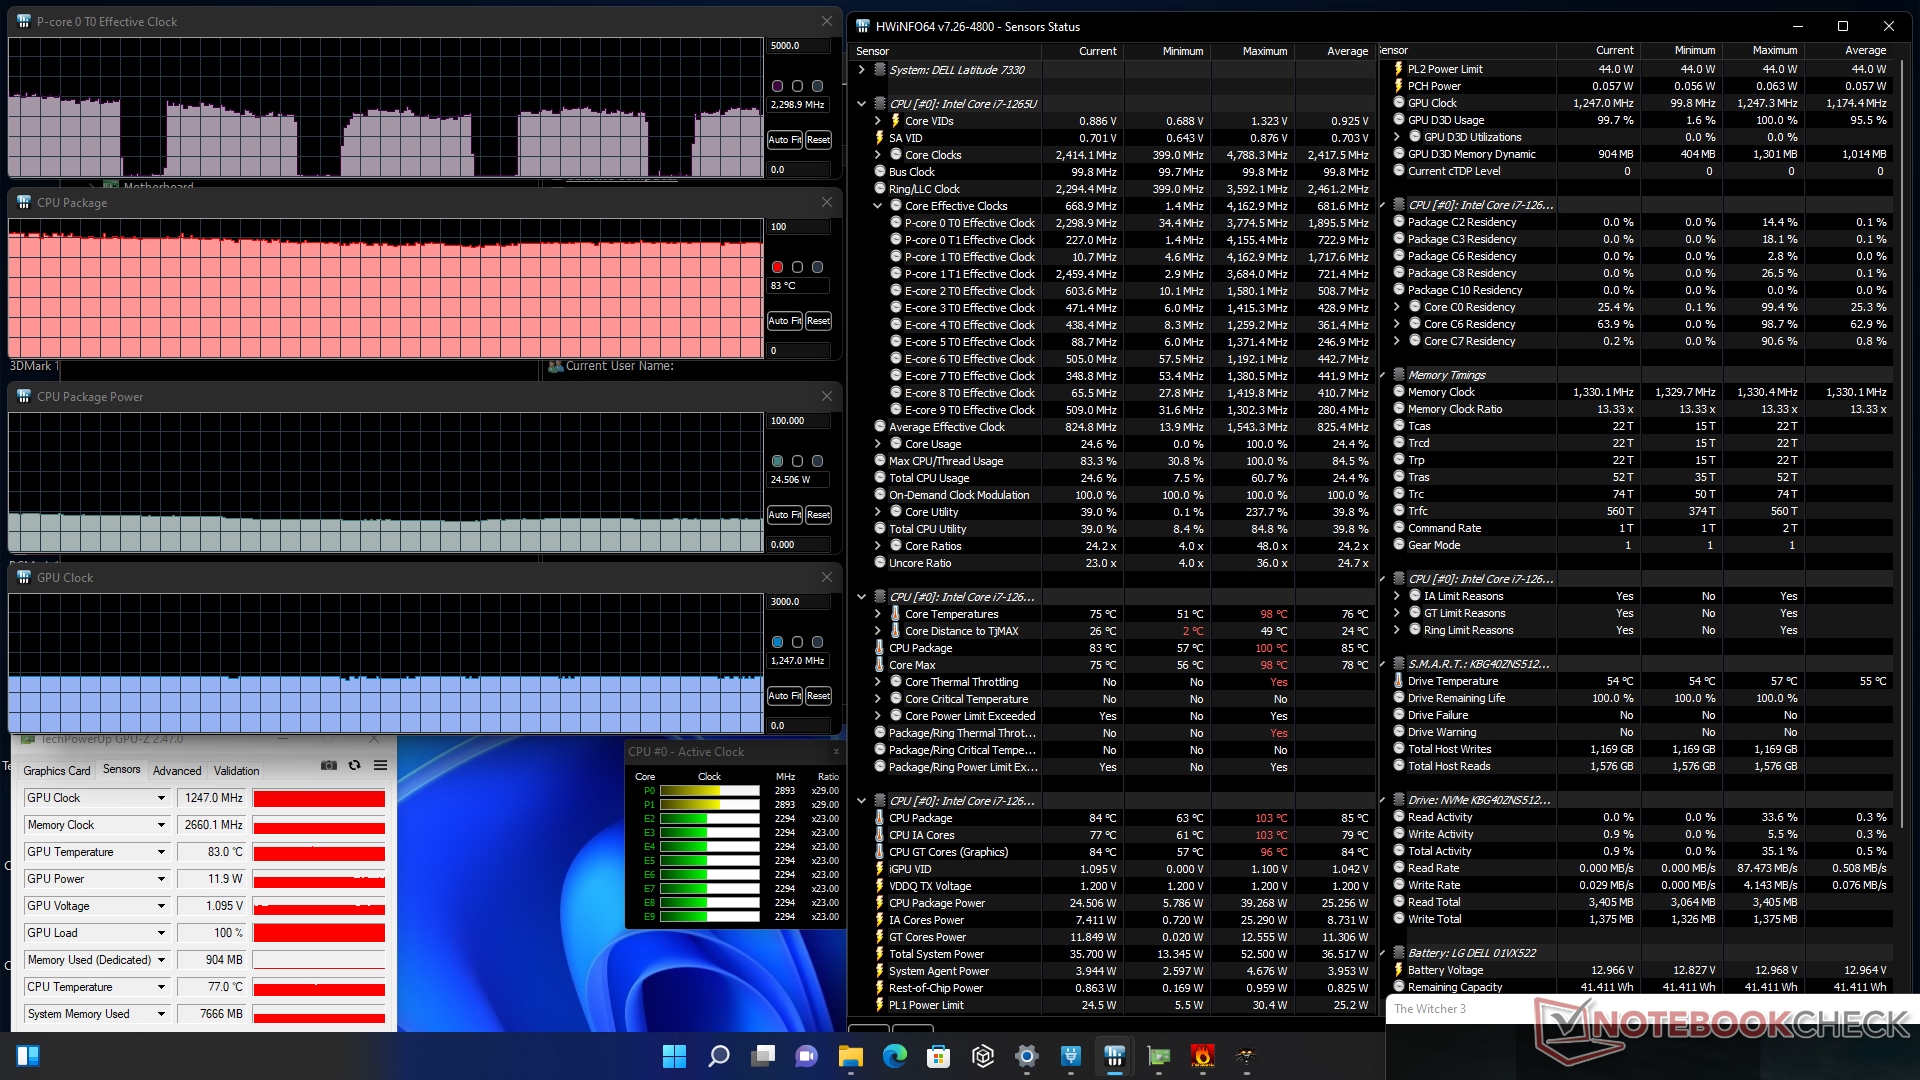Open File Explorer from the taskbar
Screen dimensions: 1920x1080
point(850,1056)
